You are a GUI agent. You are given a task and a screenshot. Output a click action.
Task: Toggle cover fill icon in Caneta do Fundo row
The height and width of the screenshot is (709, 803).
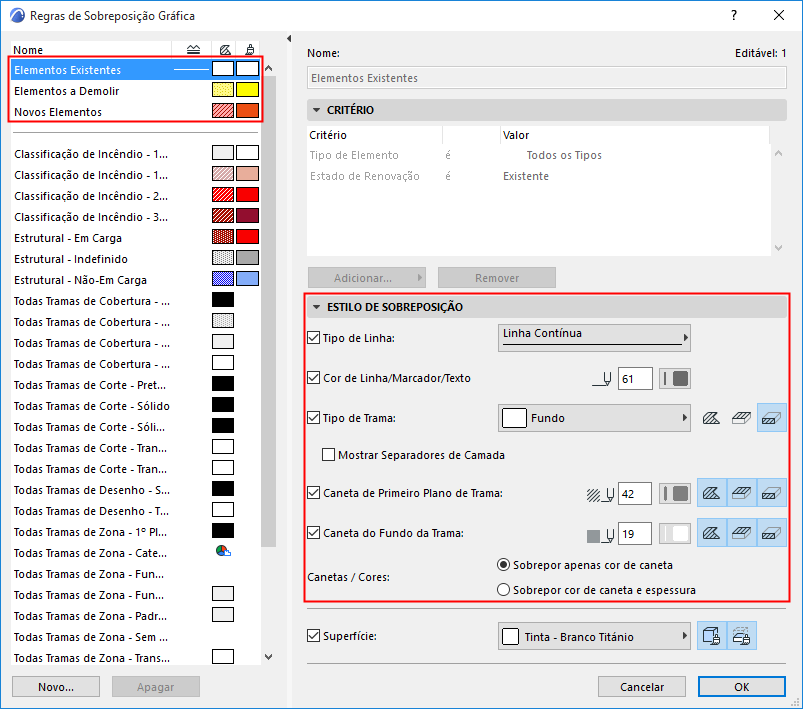click(x=741, y=533)
